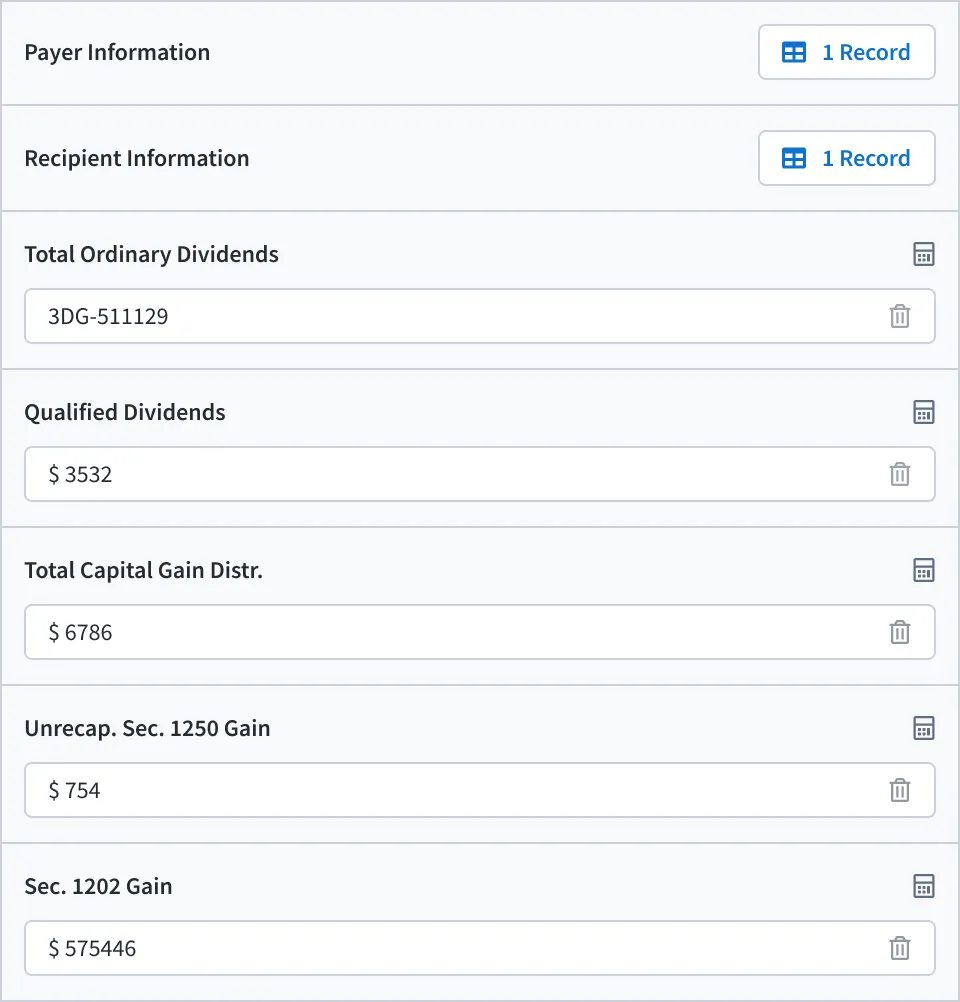Delete the 3DG-511129 value with trash icon
The height and width of the screenshot is (1002, 960).
(x=900, y=316)
